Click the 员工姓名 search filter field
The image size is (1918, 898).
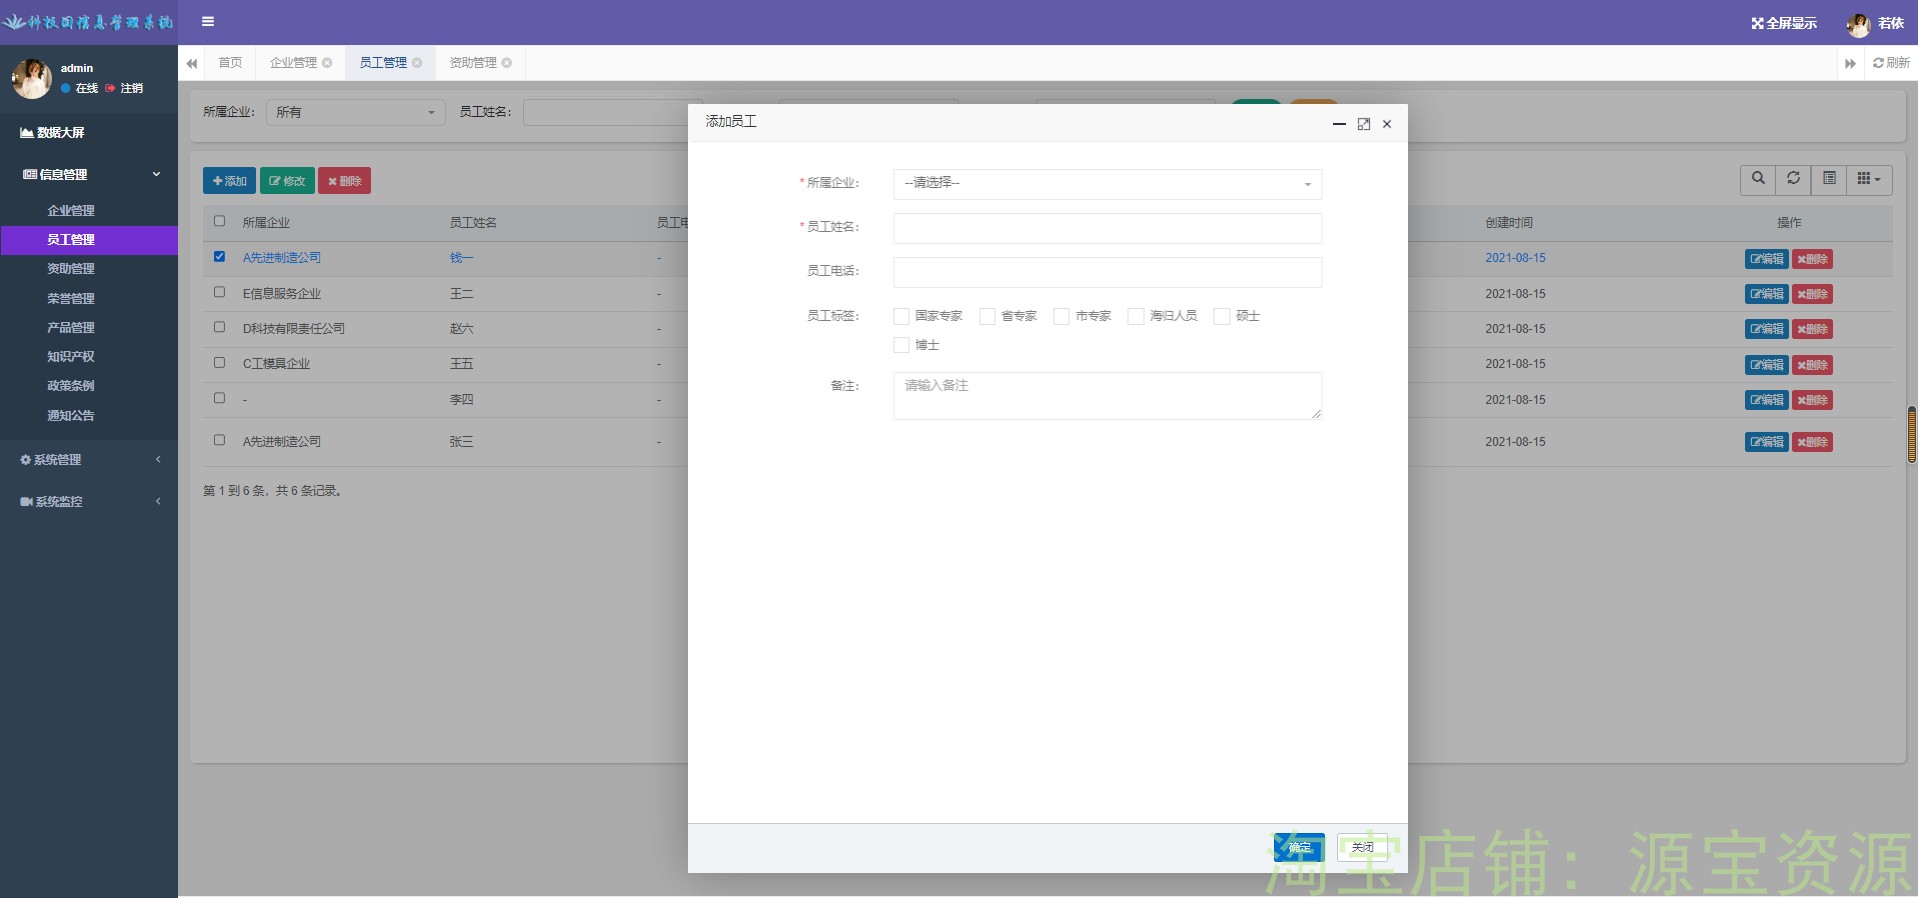click(611, 112)
